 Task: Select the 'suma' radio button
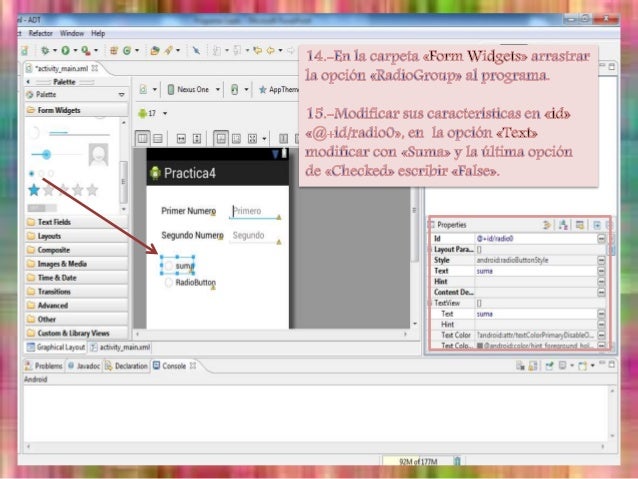[168, 266]
